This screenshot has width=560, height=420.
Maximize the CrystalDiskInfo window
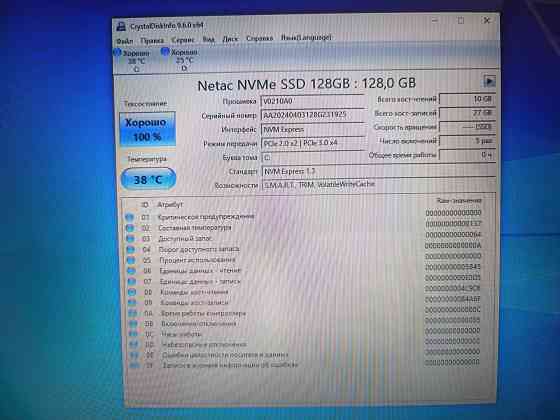click(461, 21)
